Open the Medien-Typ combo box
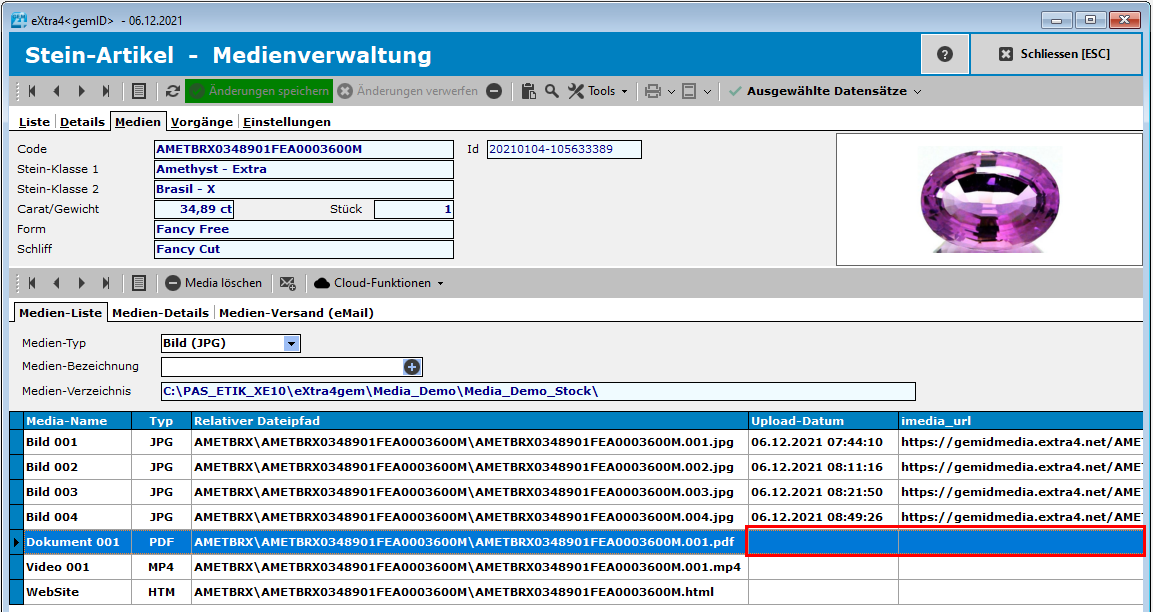 tap(291, 343)
